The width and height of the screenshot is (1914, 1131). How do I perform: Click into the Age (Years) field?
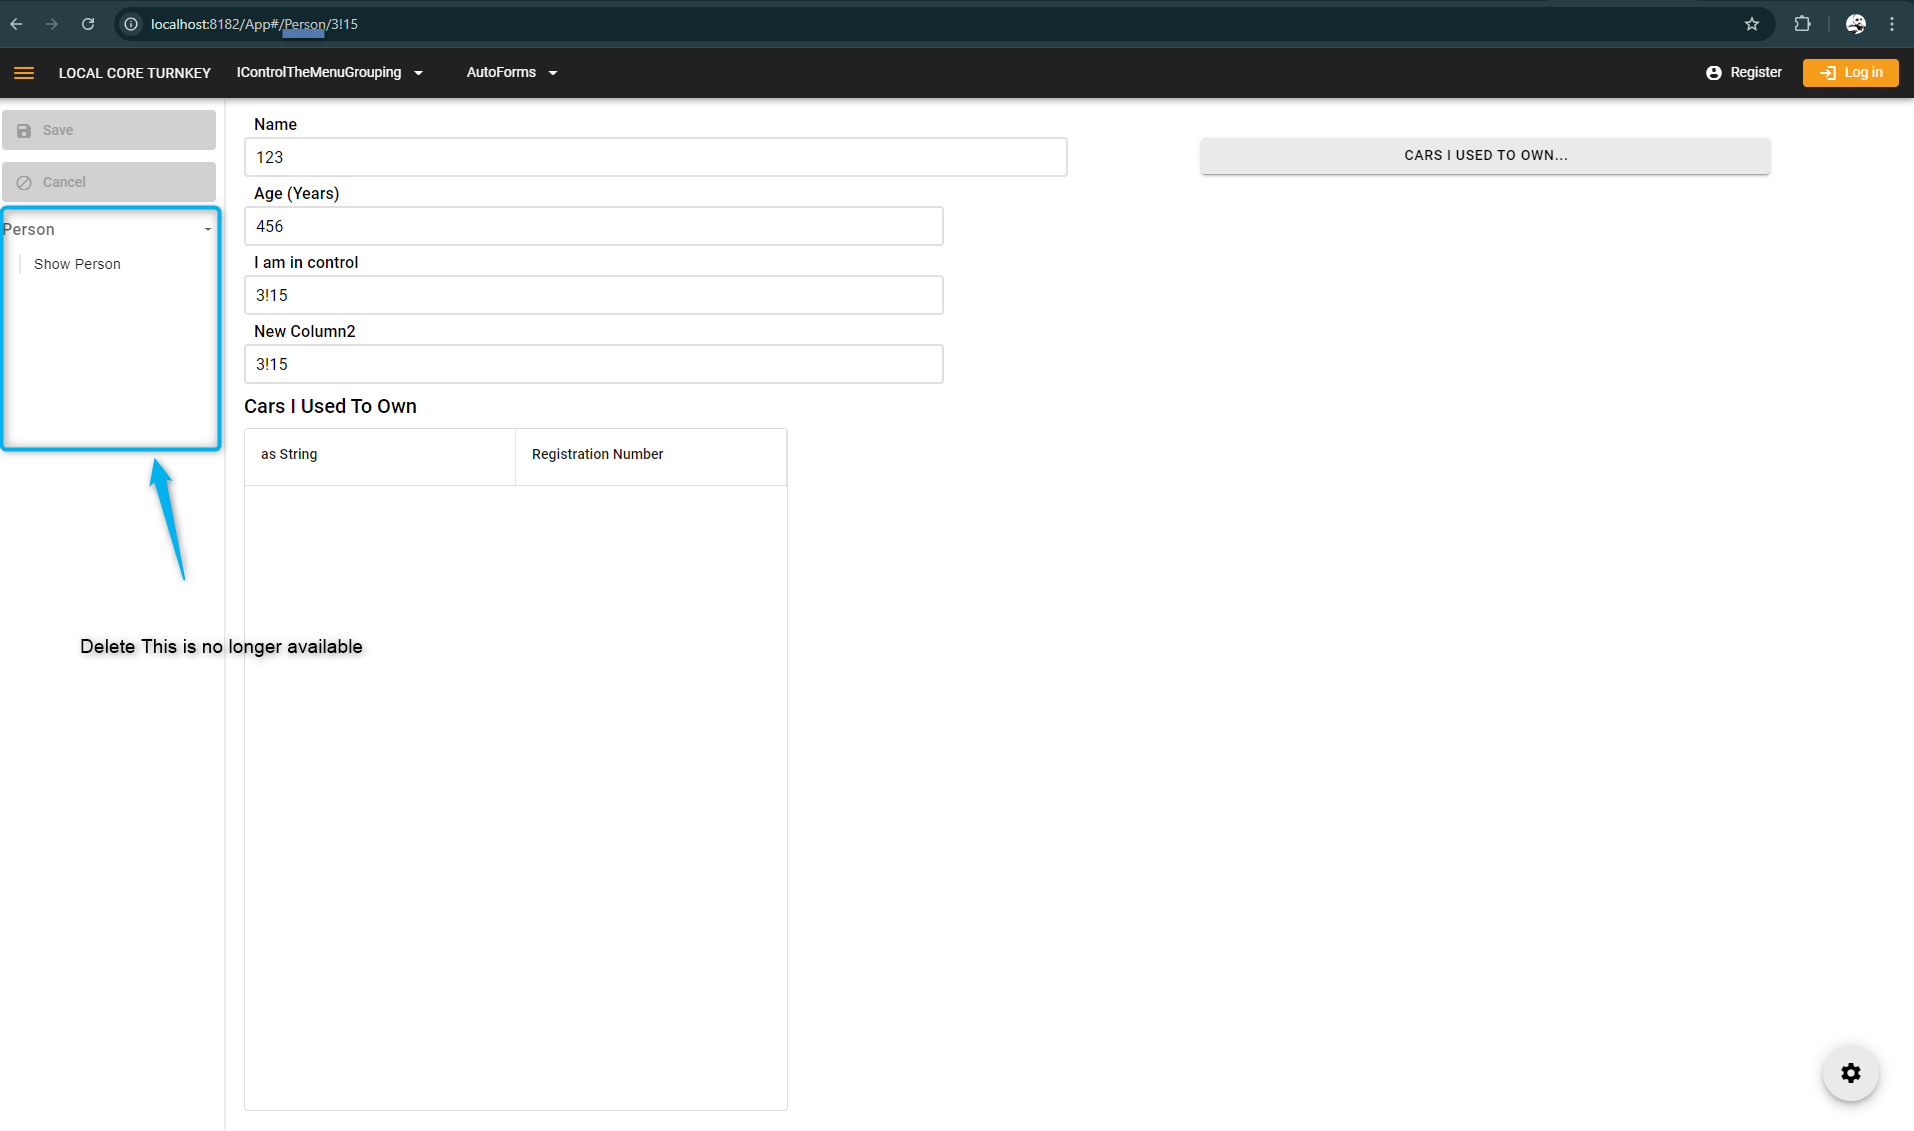[x=593, y=226]
